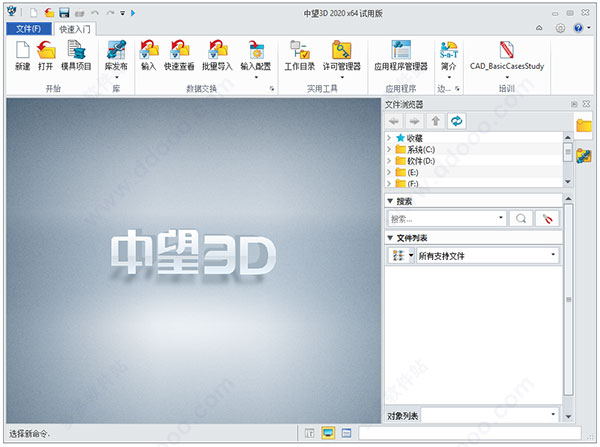This screenshot has width=600, height=447.
Task: Click the Library Publish (库发布) icon
Action: pyautogui.click(x=116, y=51)
